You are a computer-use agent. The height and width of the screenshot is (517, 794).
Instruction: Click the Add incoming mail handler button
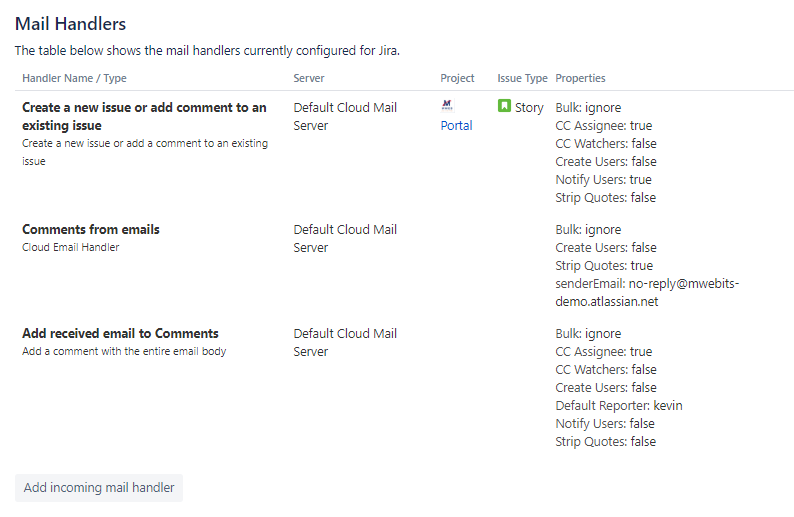pyautogui.click(x=99, y=488)
